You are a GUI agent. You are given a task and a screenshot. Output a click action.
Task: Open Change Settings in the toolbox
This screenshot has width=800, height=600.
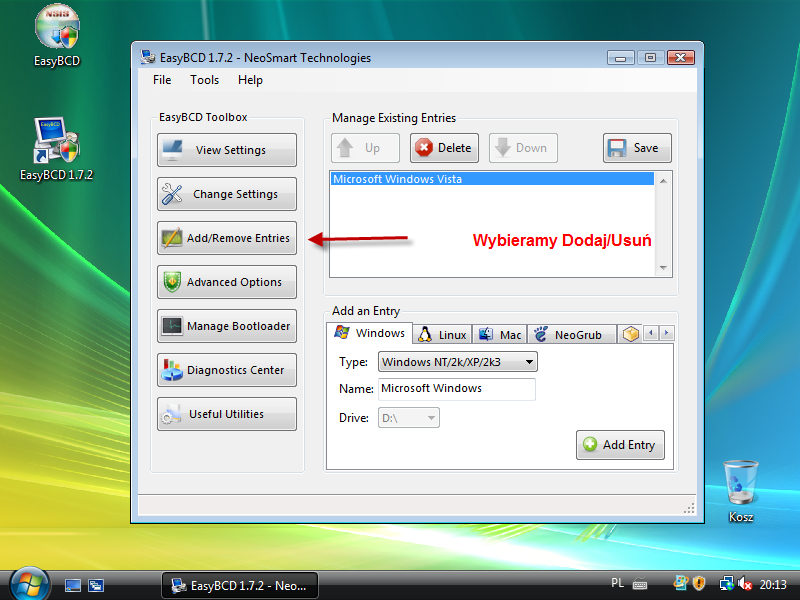click(x=227, y=194)
